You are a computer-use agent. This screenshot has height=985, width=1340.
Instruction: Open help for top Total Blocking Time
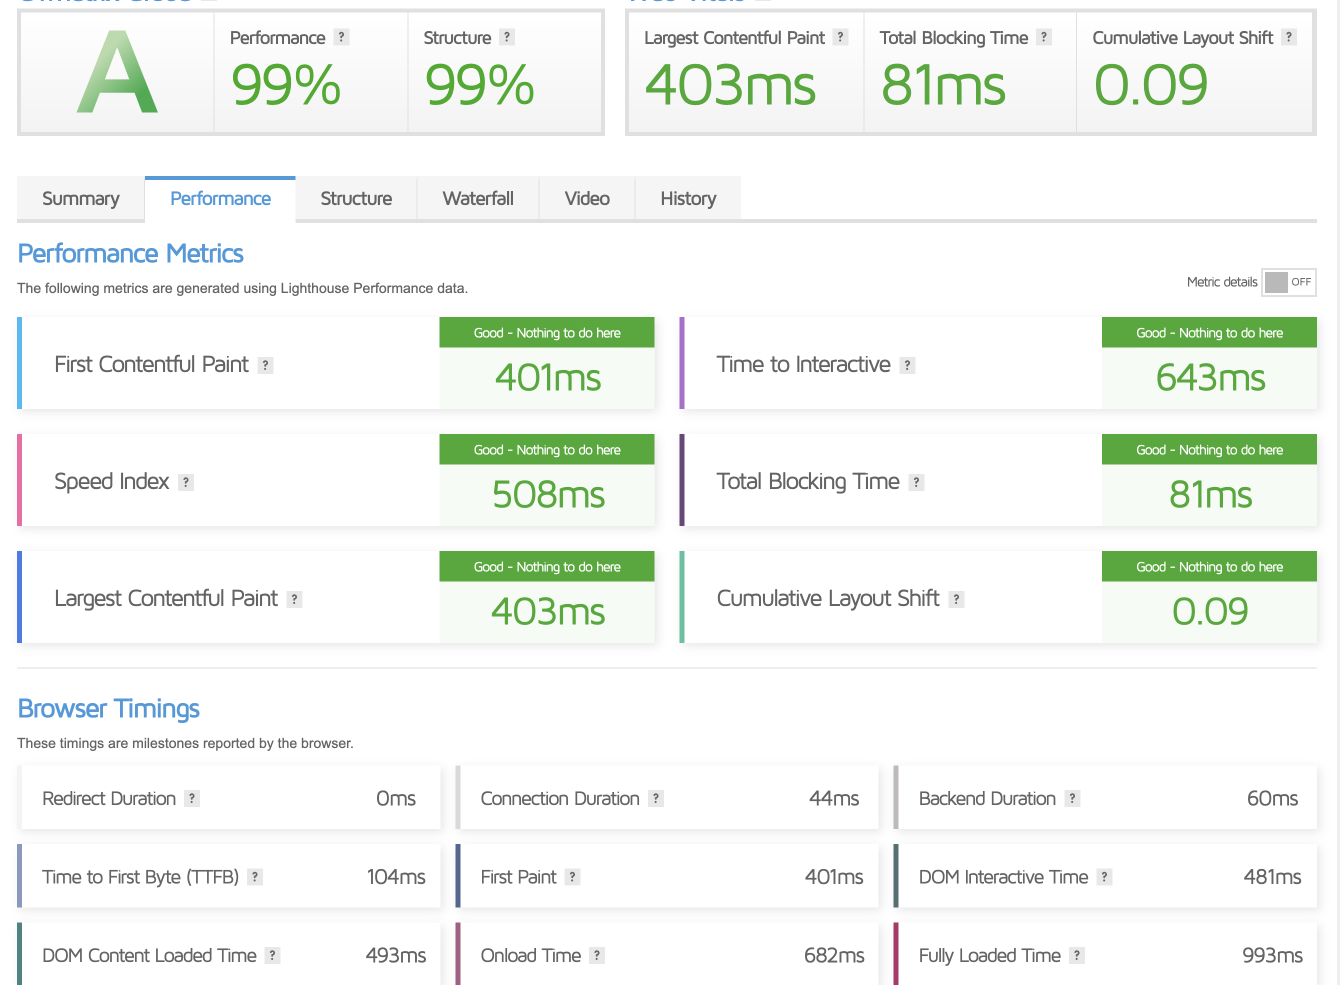[1044, 37]
